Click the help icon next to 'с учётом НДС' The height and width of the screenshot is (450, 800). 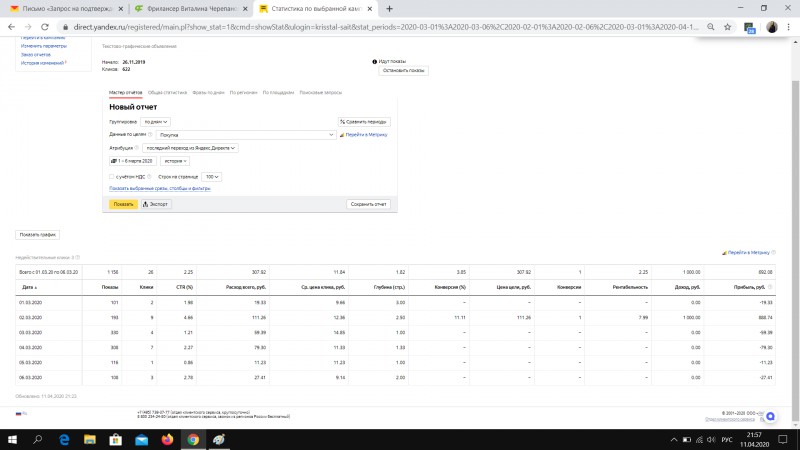click(149, 177)
